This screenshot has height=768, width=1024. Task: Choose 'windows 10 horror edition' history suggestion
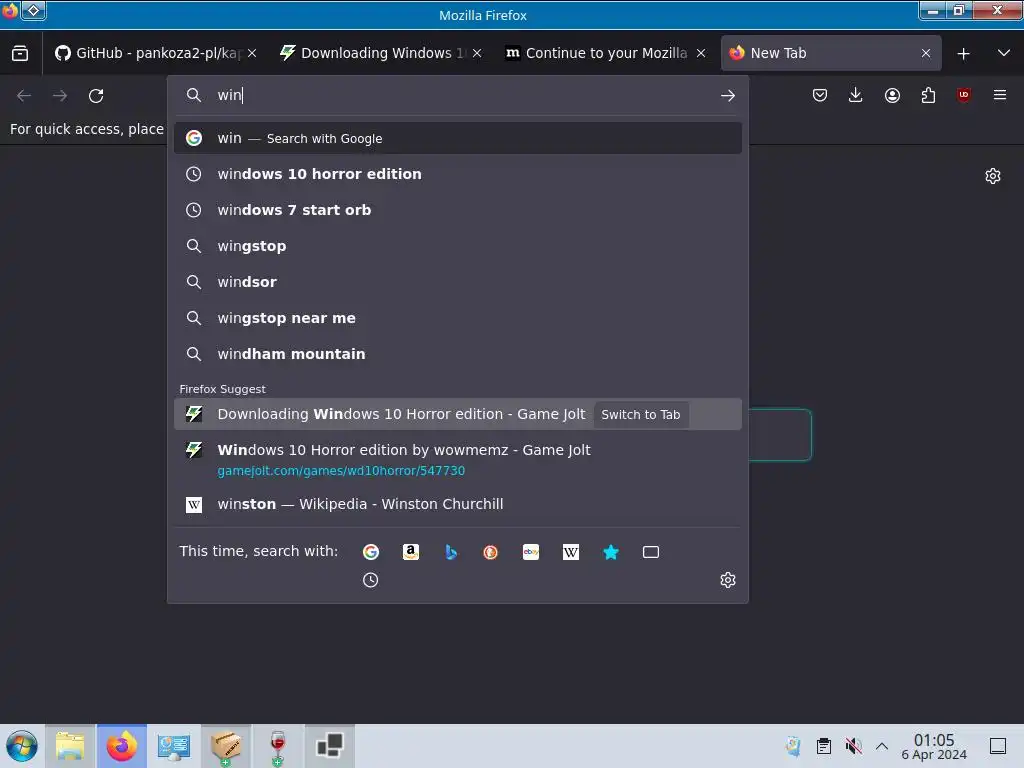(457, 174)
